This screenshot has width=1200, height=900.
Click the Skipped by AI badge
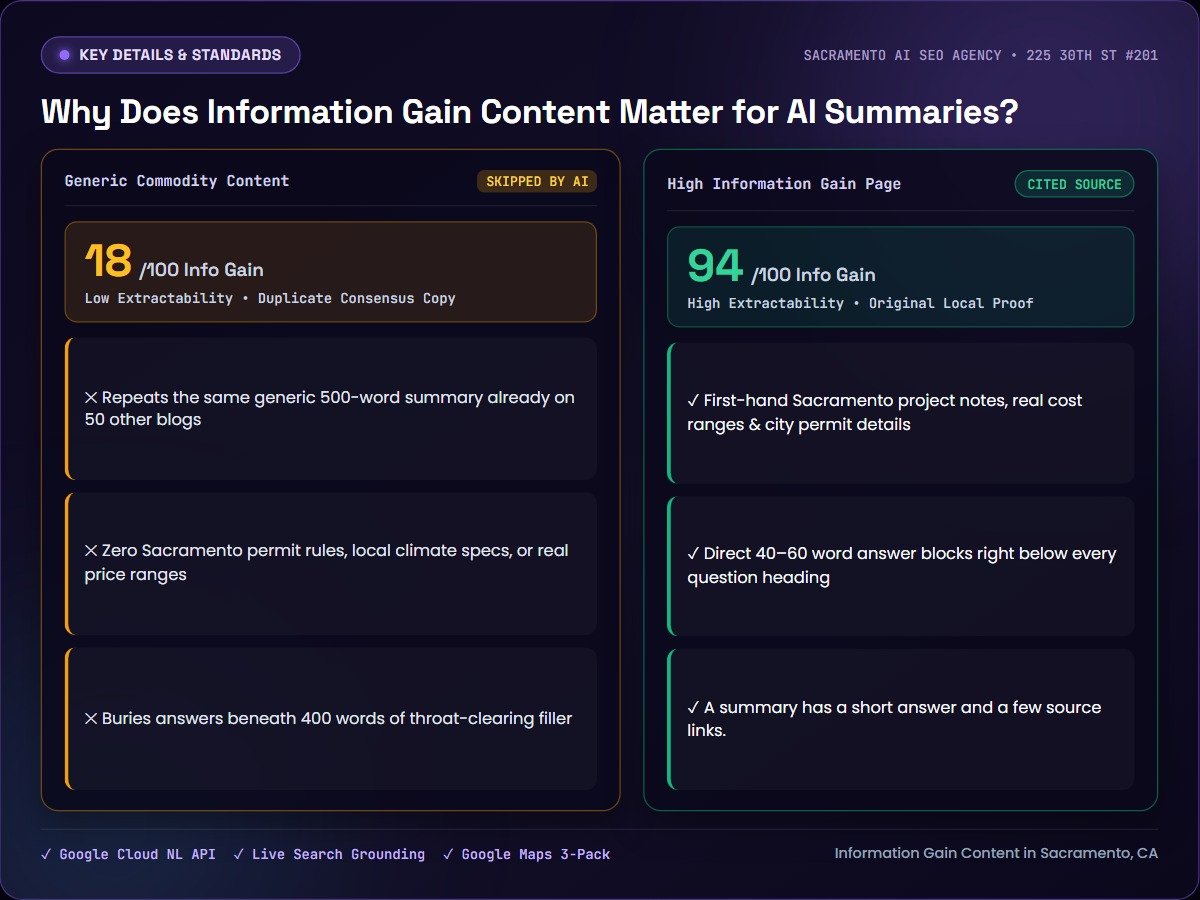[x=537, y=181]
